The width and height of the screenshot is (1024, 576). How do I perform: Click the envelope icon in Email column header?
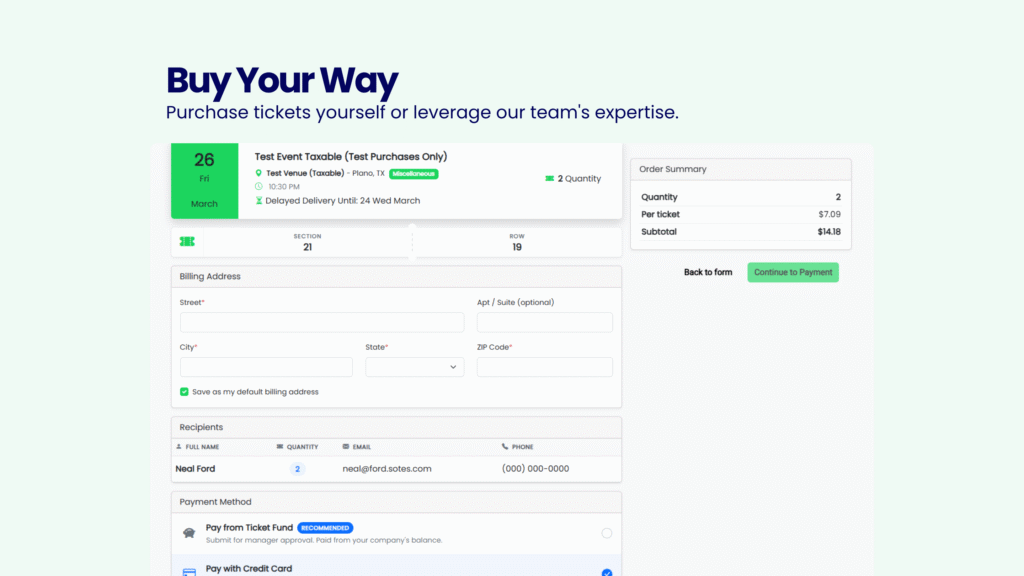click(x=346, y=447)
